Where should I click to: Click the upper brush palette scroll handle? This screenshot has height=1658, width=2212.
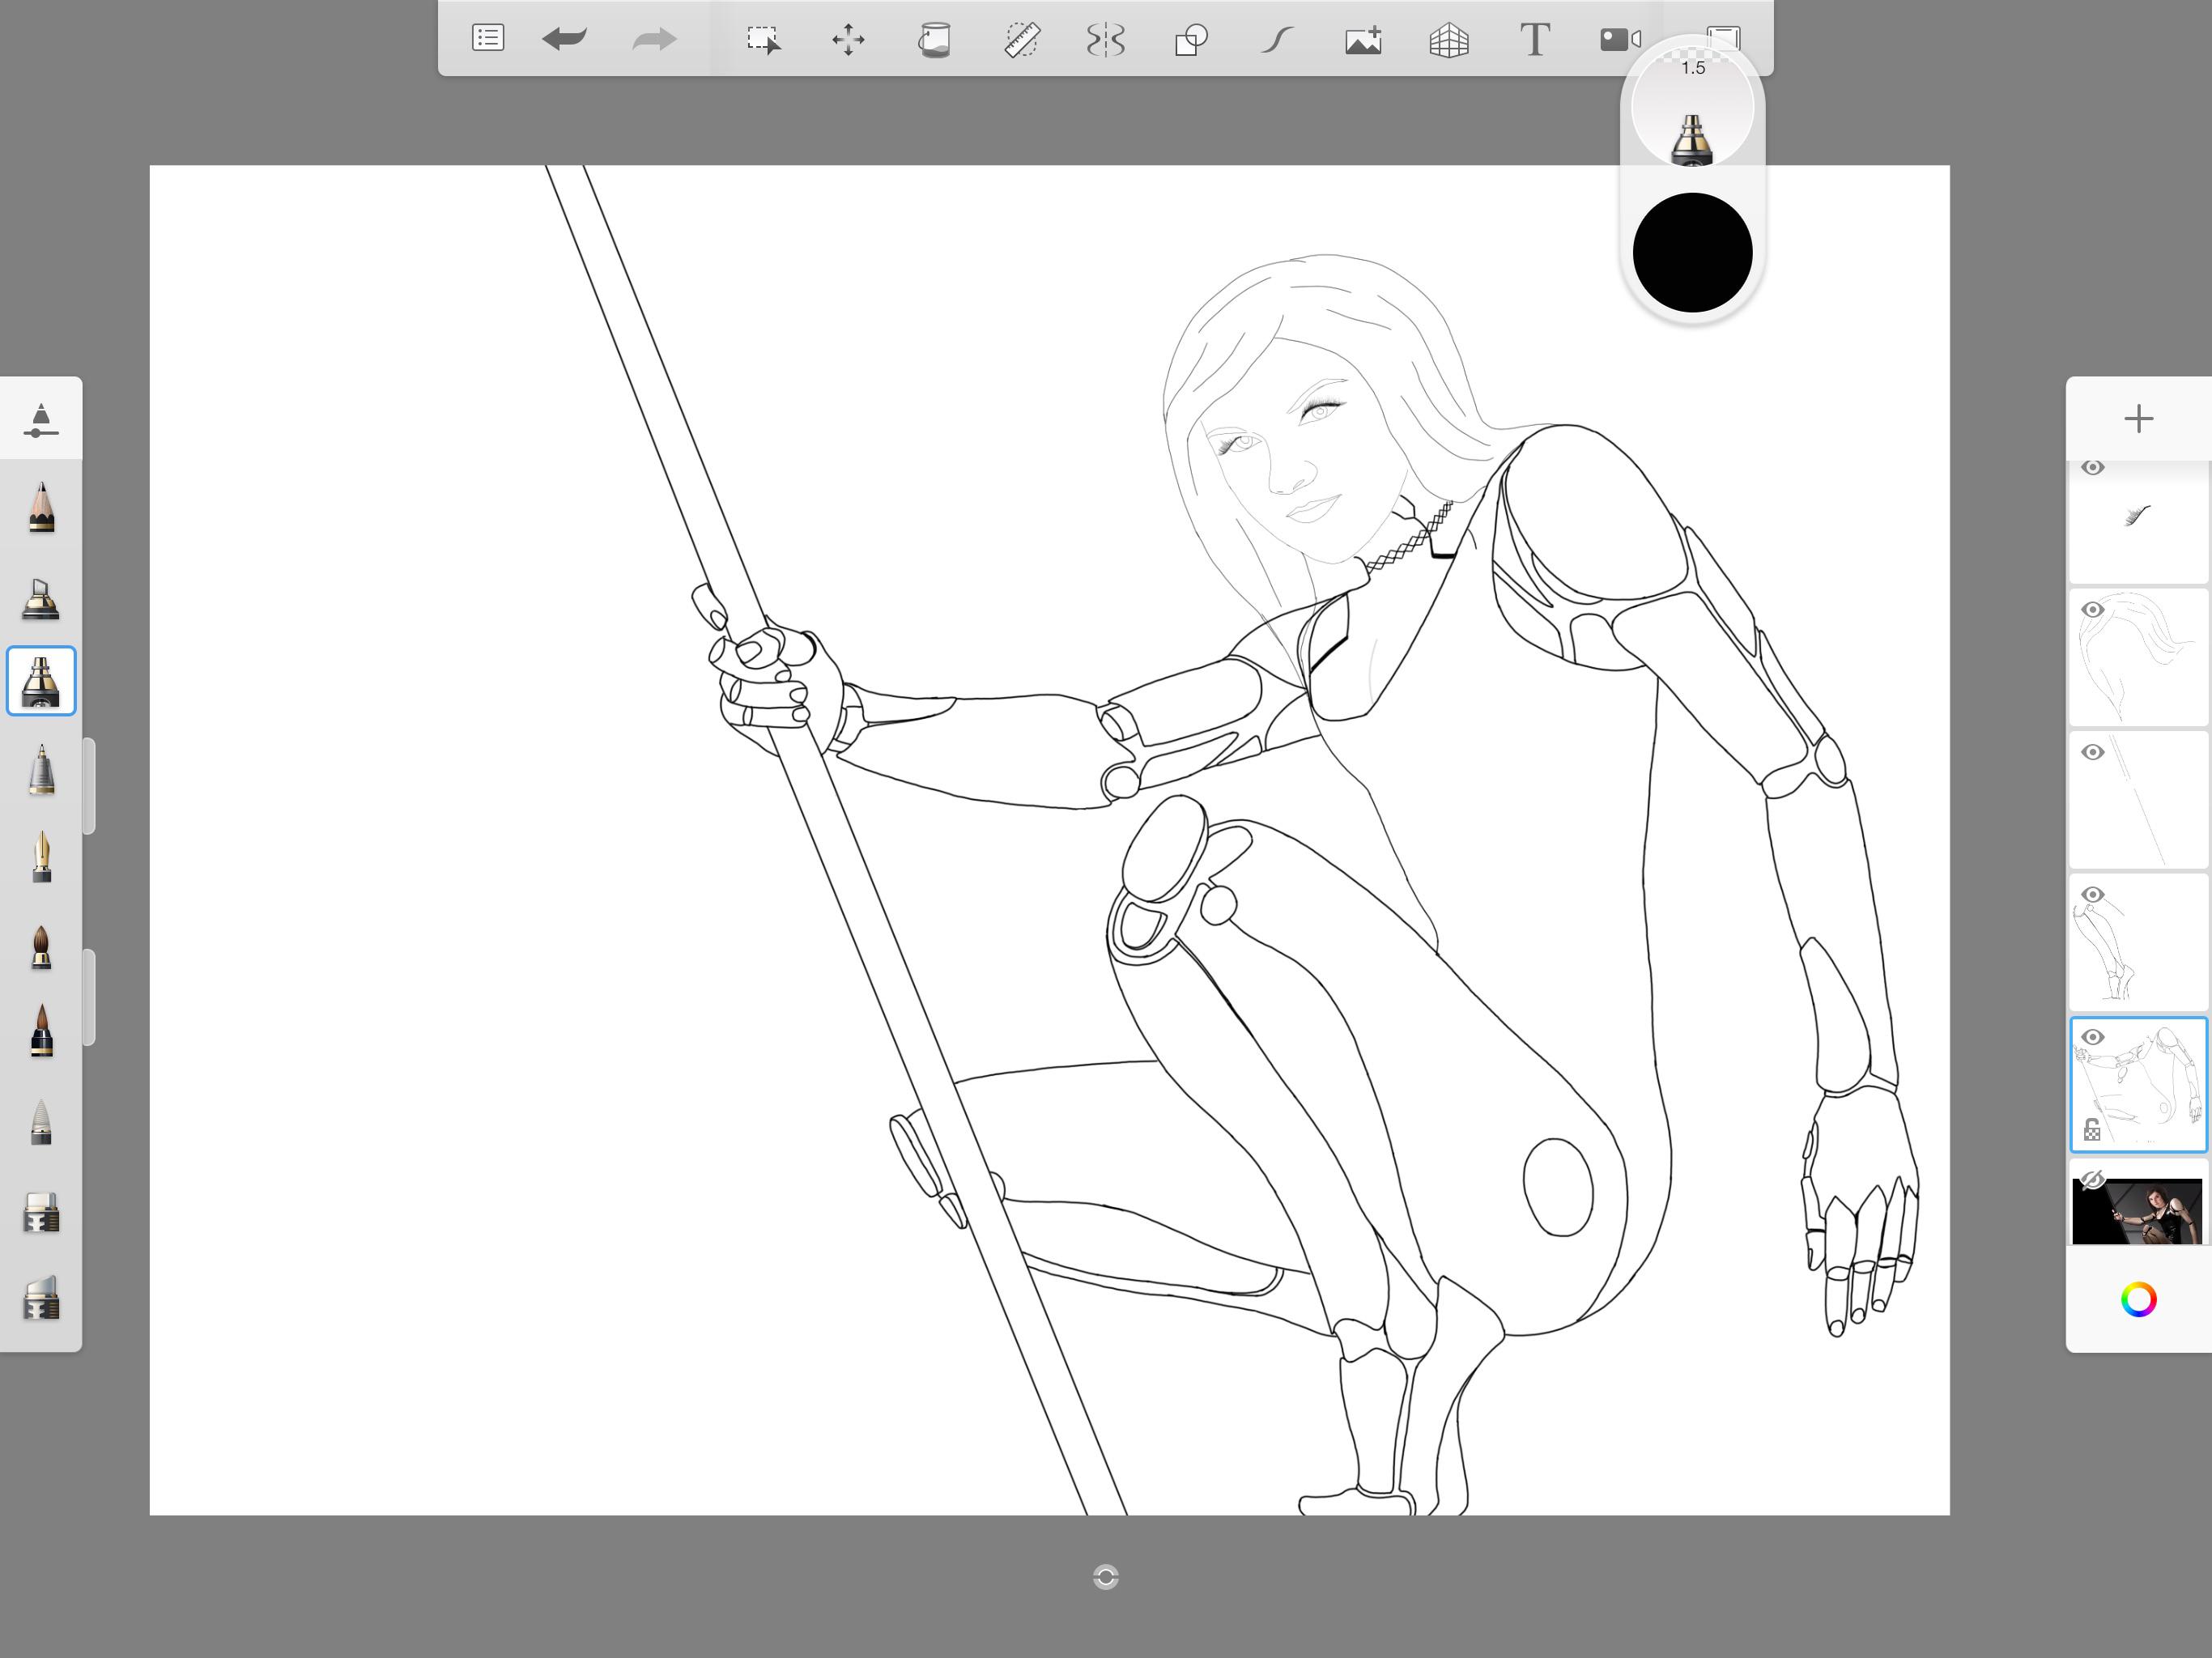tap(89, 786)
